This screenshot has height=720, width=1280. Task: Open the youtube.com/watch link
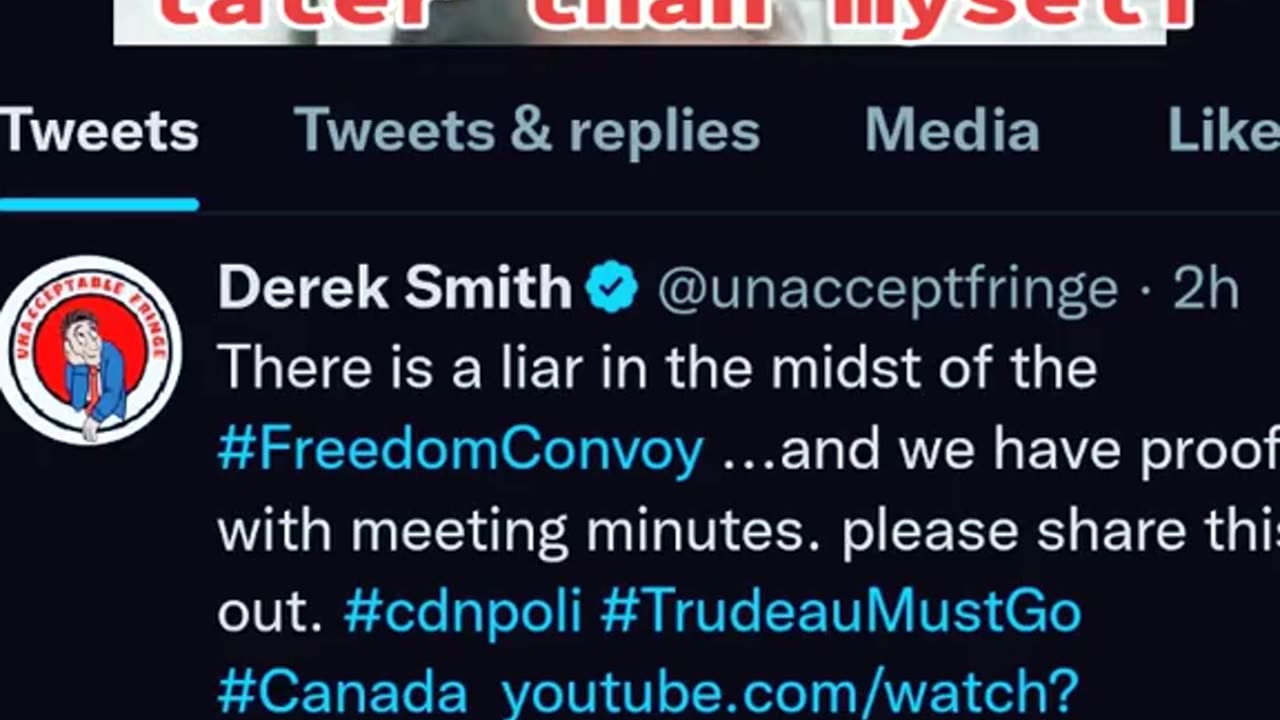(x=789, y=693)
